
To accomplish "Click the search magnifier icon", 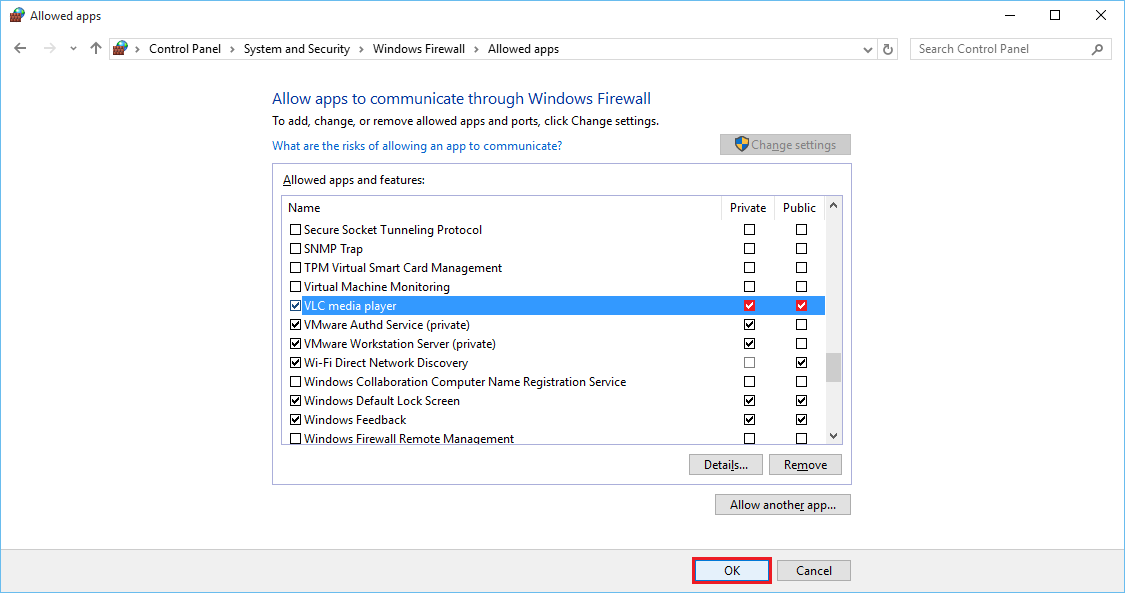I will pyautogui.click(x=1097, y=49).
